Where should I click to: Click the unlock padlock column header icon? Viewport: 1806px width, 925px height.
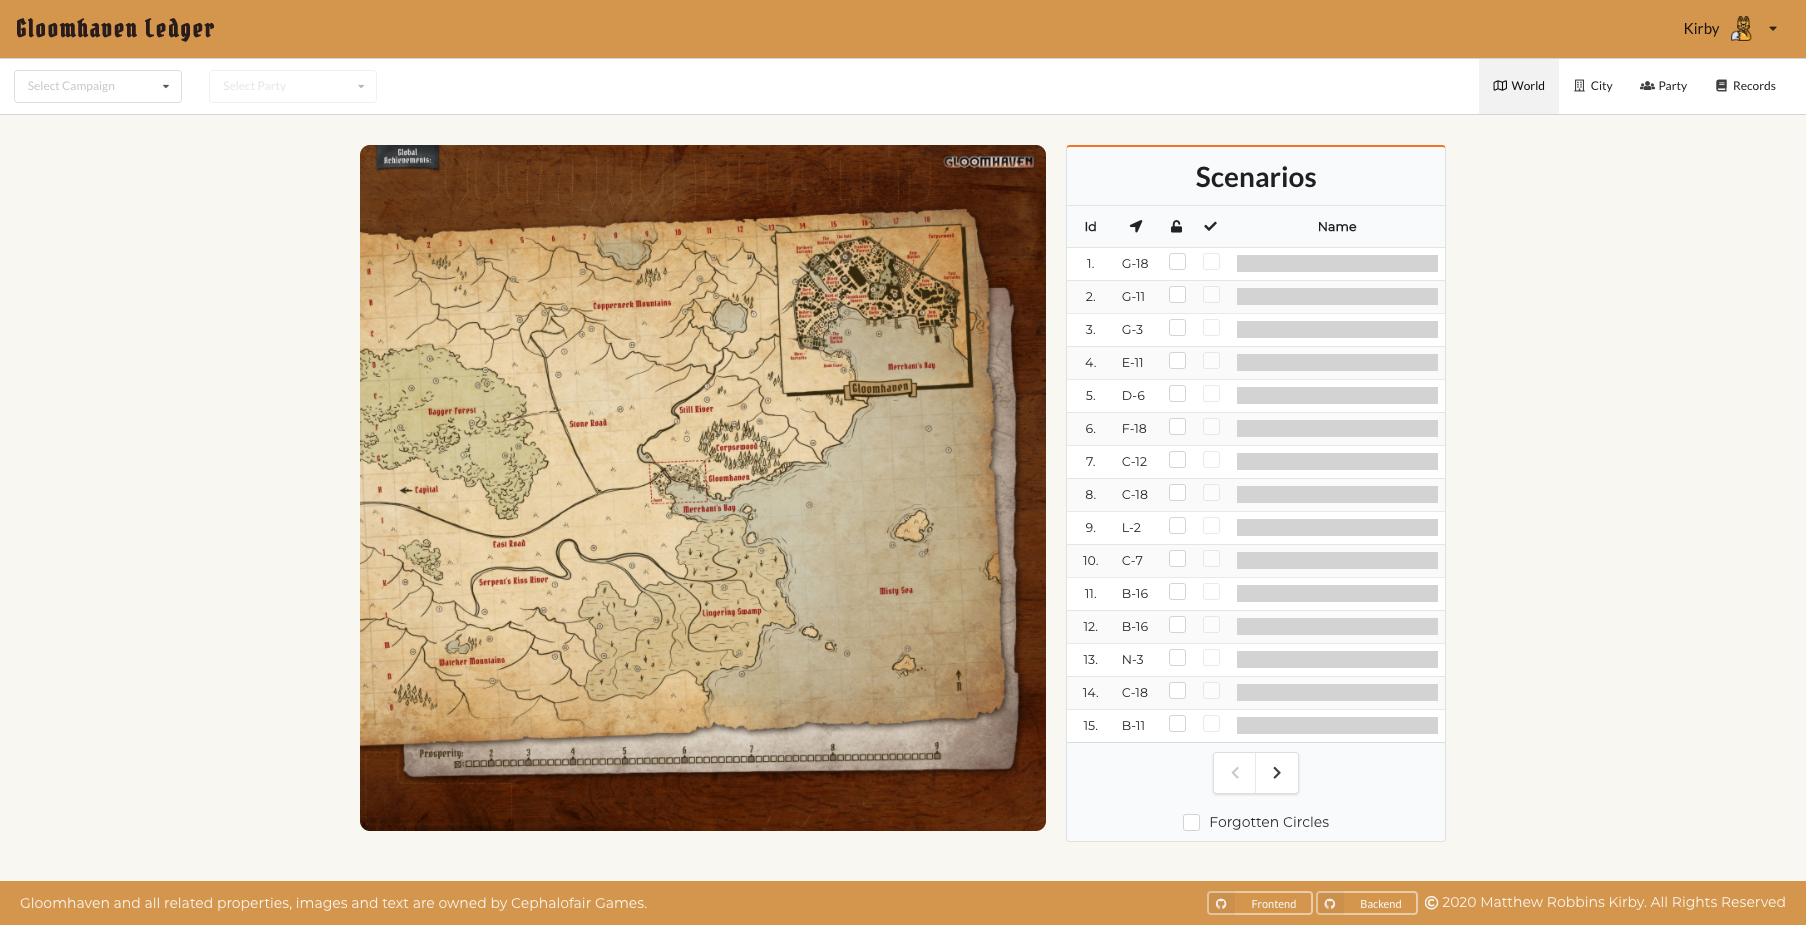1177,226
